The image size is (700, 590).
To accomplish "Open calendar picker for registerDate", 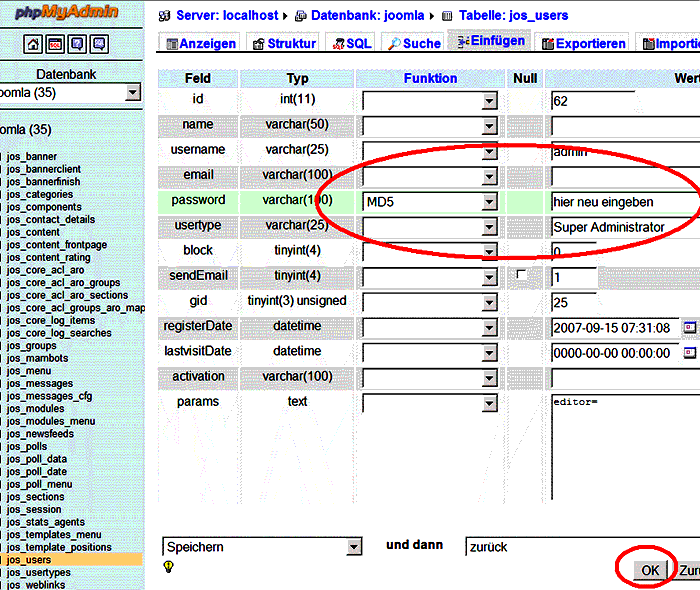I will click(x=689, y=328).
